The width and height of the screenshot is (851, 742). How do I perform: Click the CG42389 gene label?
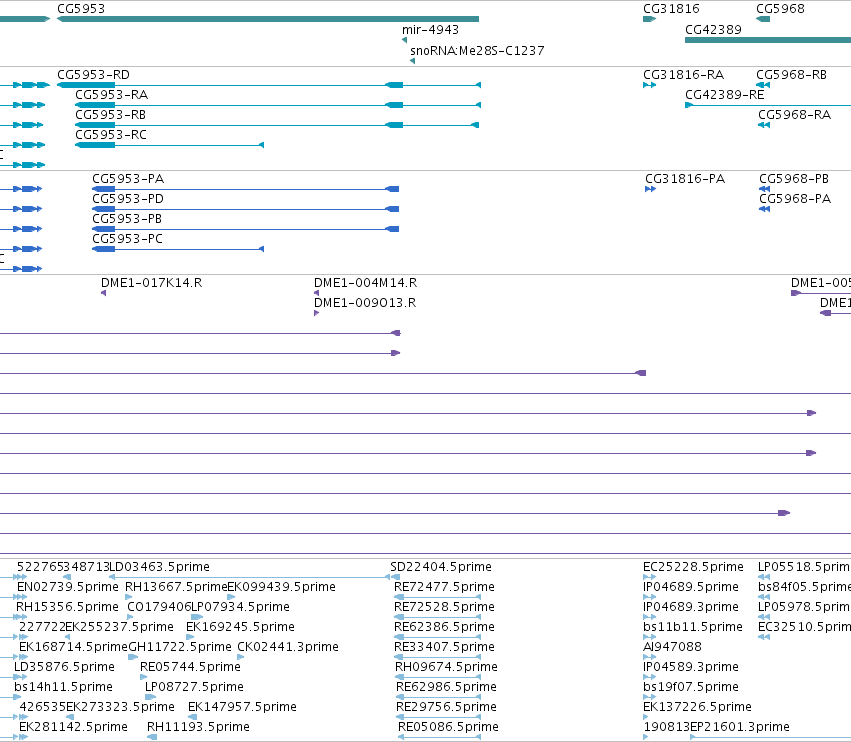click(713, 29)
